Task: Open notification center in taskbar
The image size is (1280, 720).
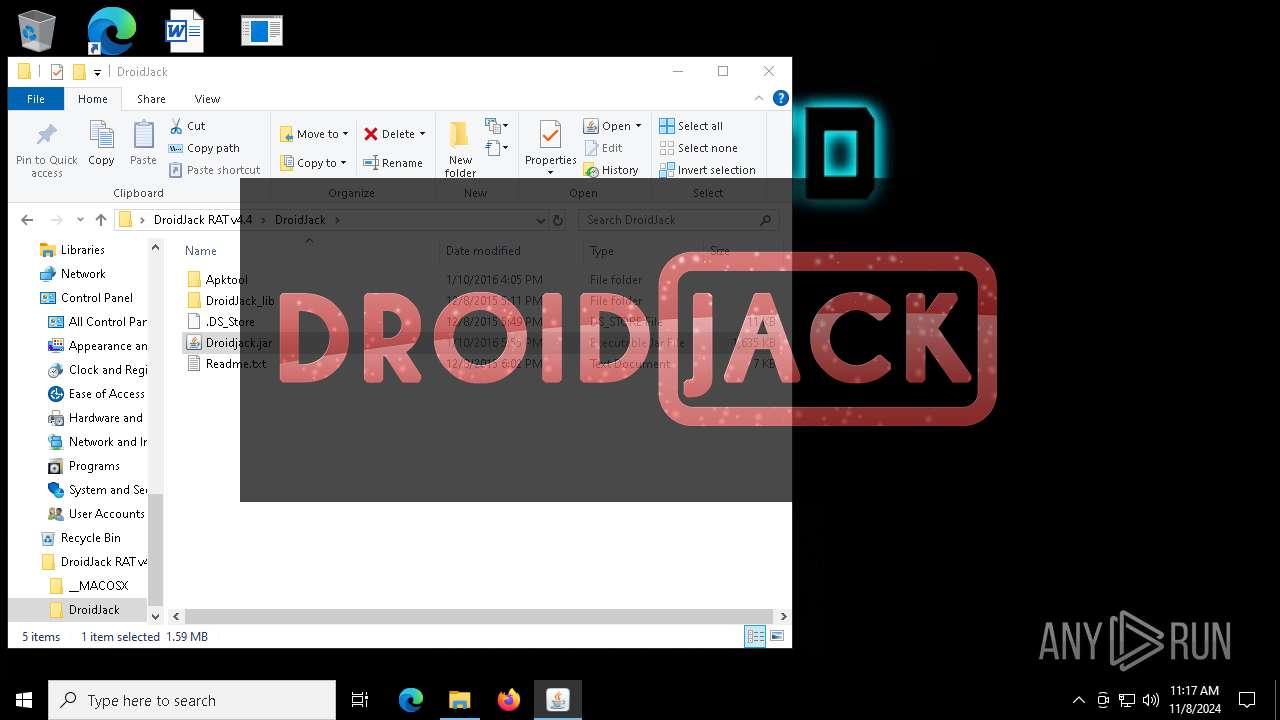Action: click(x=1247, y=700)
